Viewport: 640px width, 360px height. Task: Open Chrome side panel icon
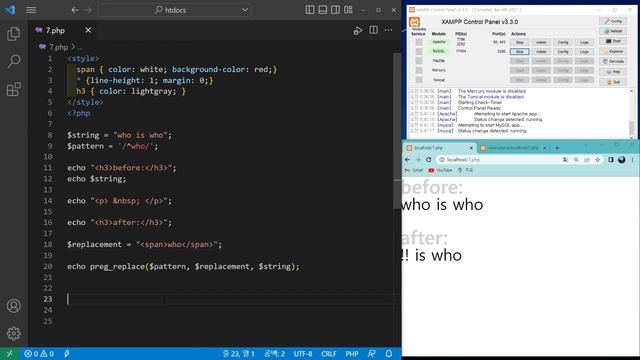[x=611, y=160]
